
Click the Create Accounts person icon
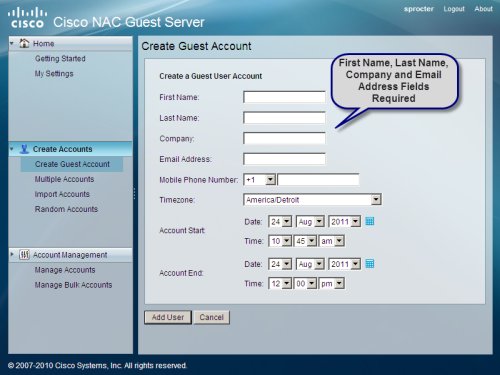[x=24, y=149]
